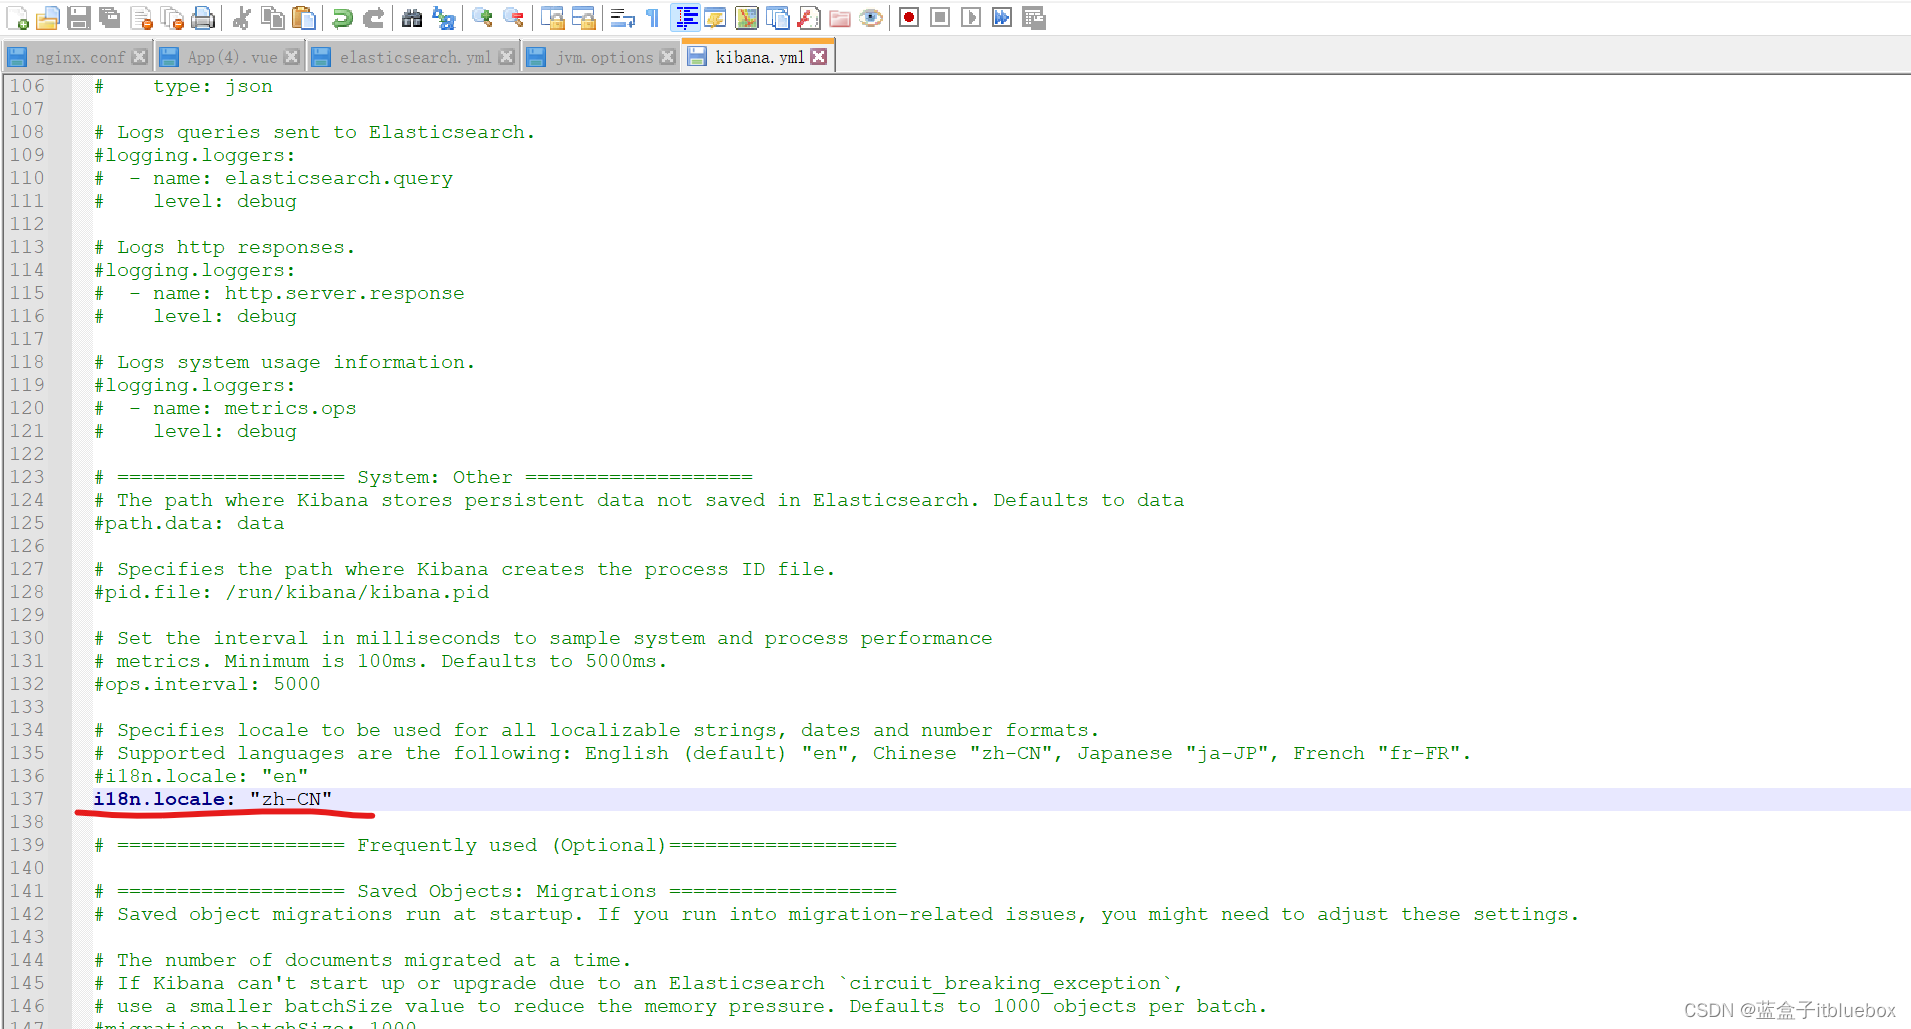
Task: Toggle line numbers visibility icon
Action: 686,18
